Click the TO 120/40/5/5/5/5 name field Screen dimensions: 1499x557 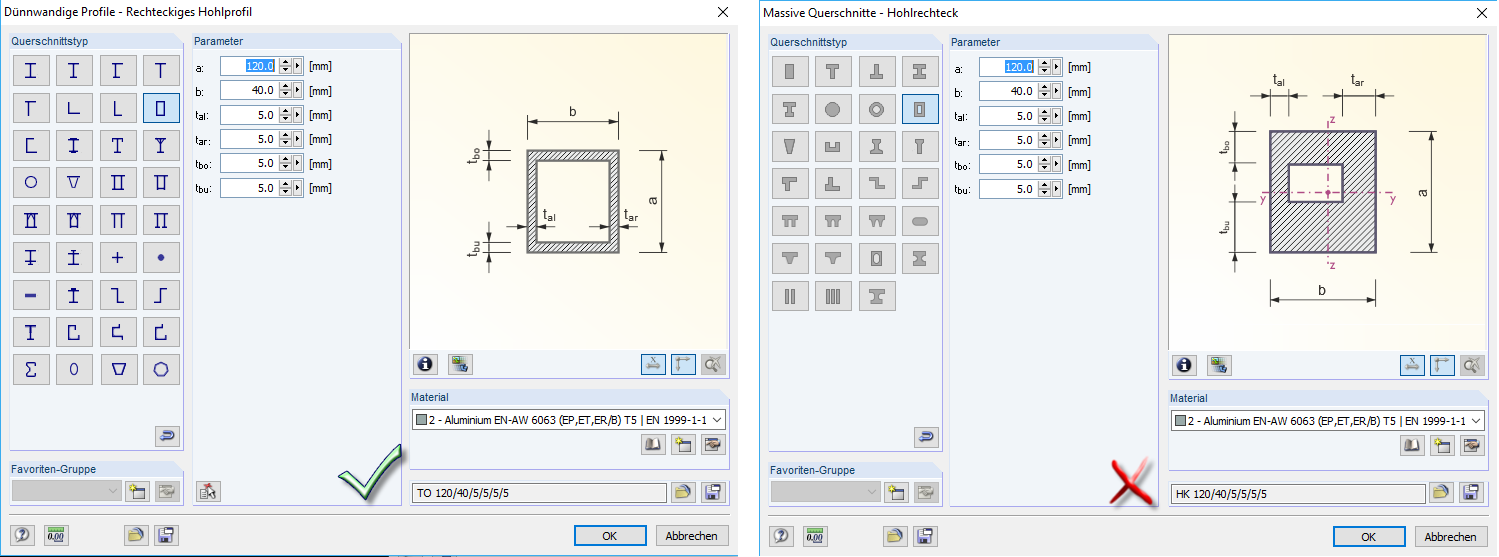(538, 492)
